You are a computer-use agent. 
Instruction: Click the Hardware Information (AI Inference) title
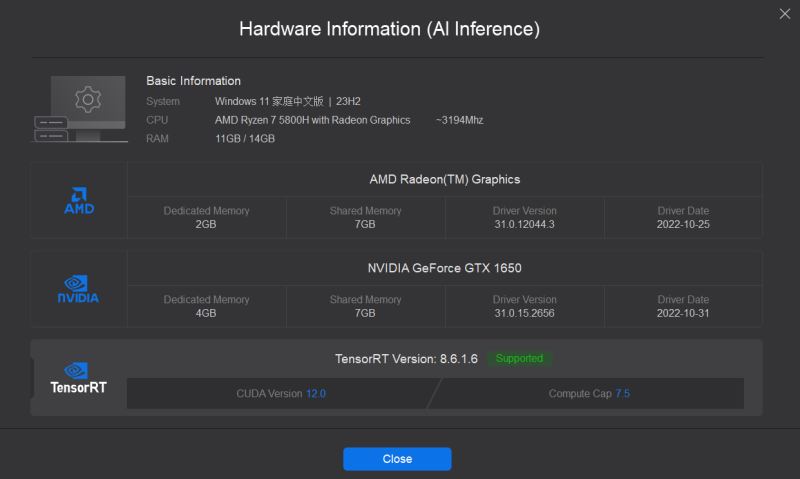389,29
